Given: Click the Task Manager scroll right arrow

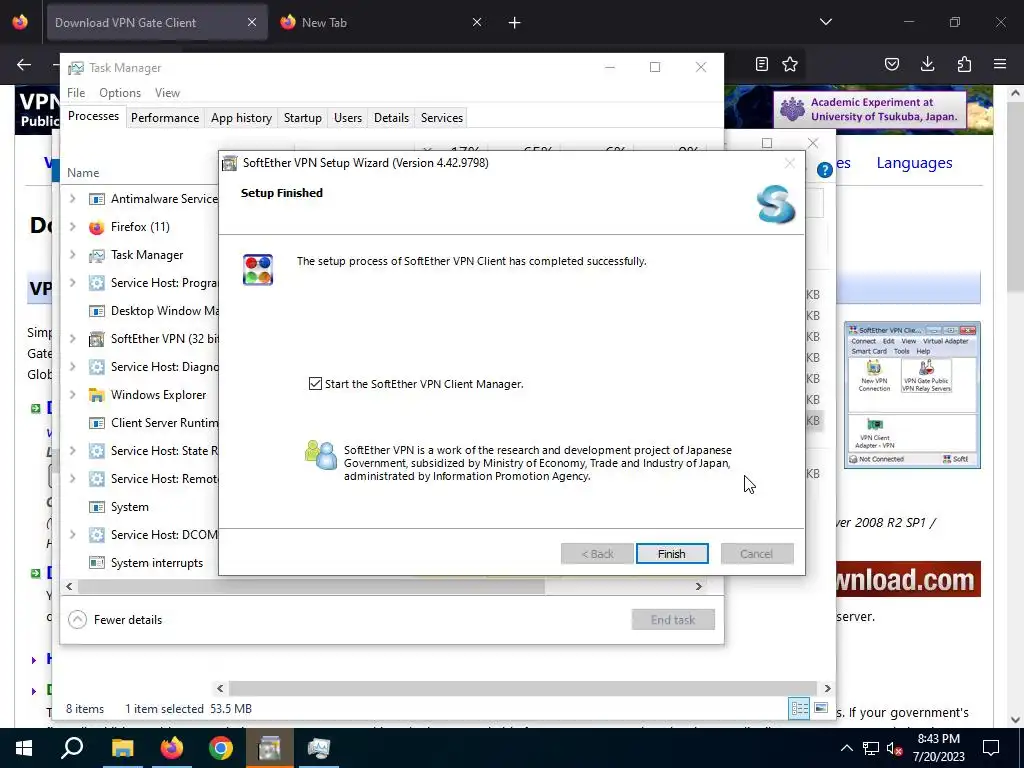Looking at the screenshot, I should coord(698,586).
